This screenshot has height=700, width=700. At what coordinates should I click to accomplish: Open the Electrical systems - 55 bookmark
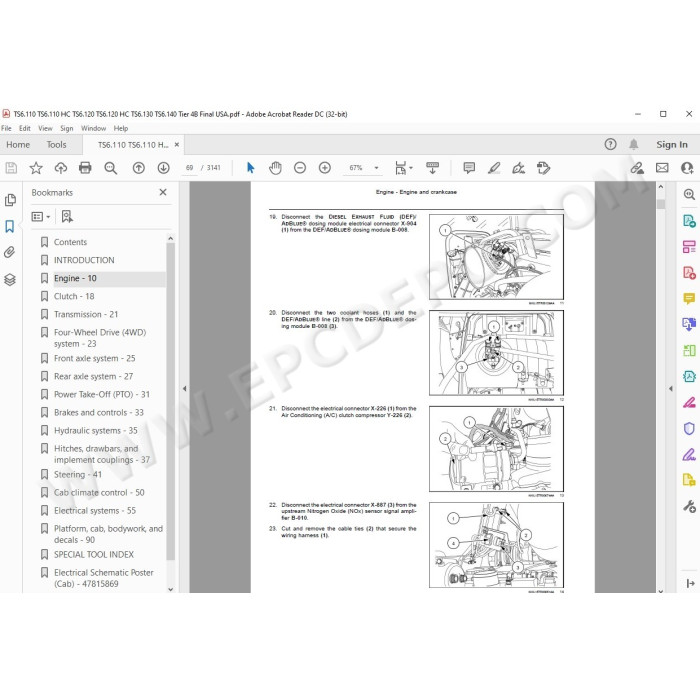[95, 510]
